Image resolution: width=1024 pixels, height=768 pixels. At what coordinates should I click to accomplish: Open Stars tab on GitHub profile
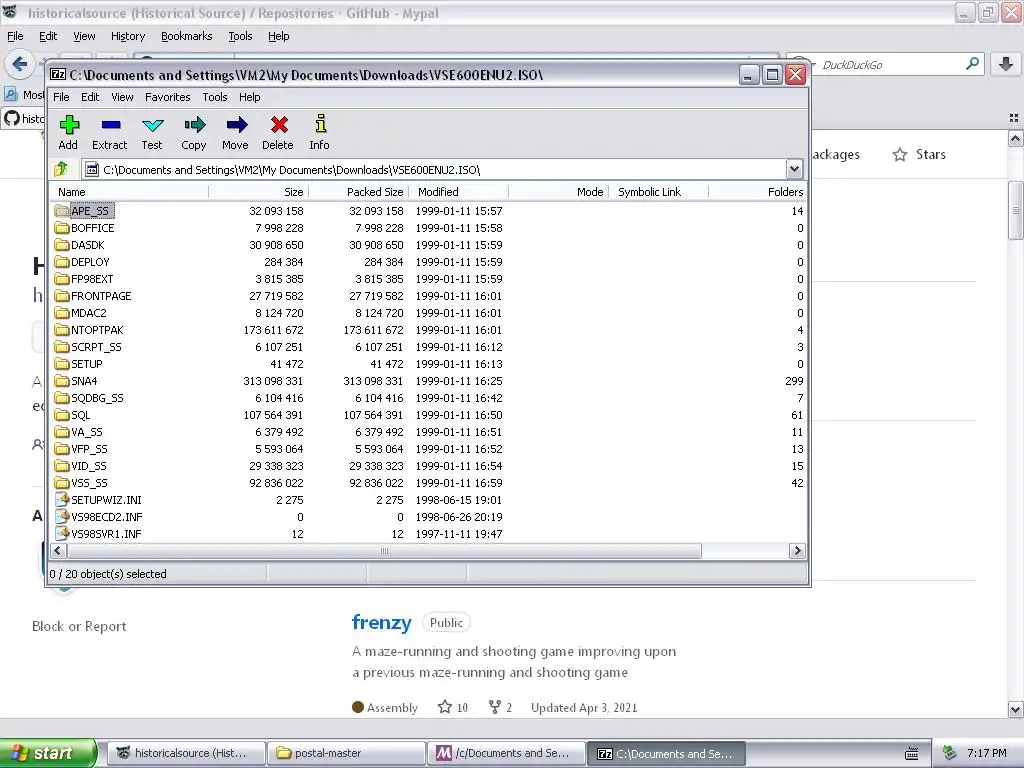[x=920, y=155]
